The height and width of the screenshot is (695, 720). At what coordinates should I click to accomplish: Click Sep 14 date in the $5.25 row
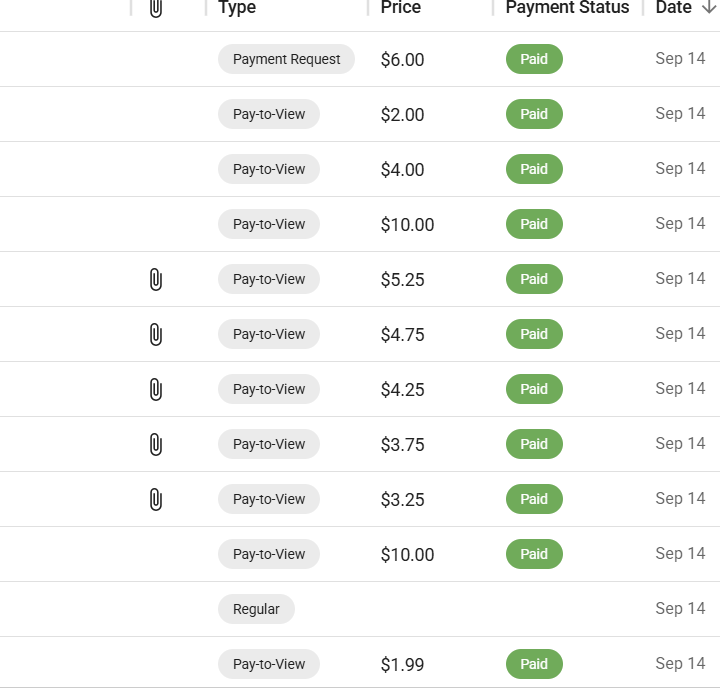coord(680,278)
